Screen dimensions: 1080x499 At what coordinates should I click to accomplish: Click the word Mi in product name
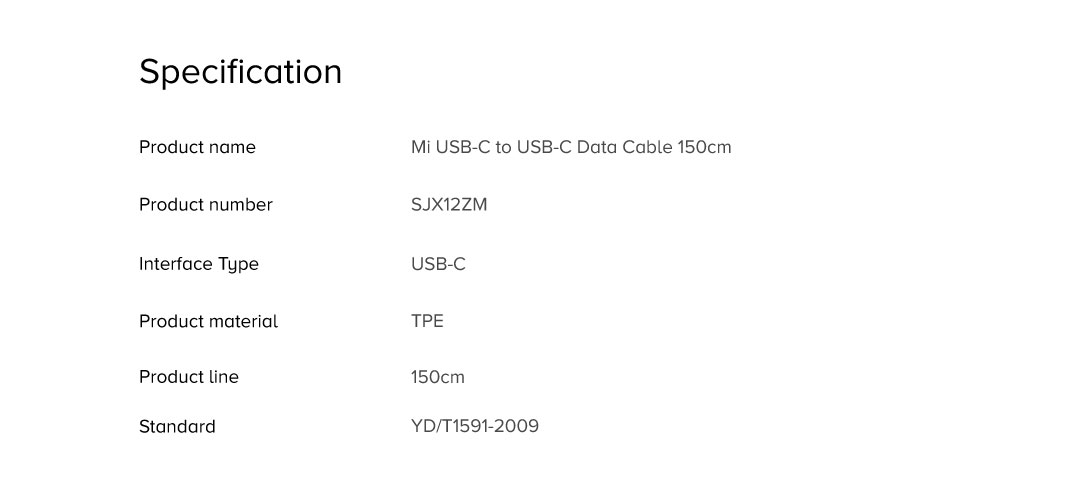420,147
